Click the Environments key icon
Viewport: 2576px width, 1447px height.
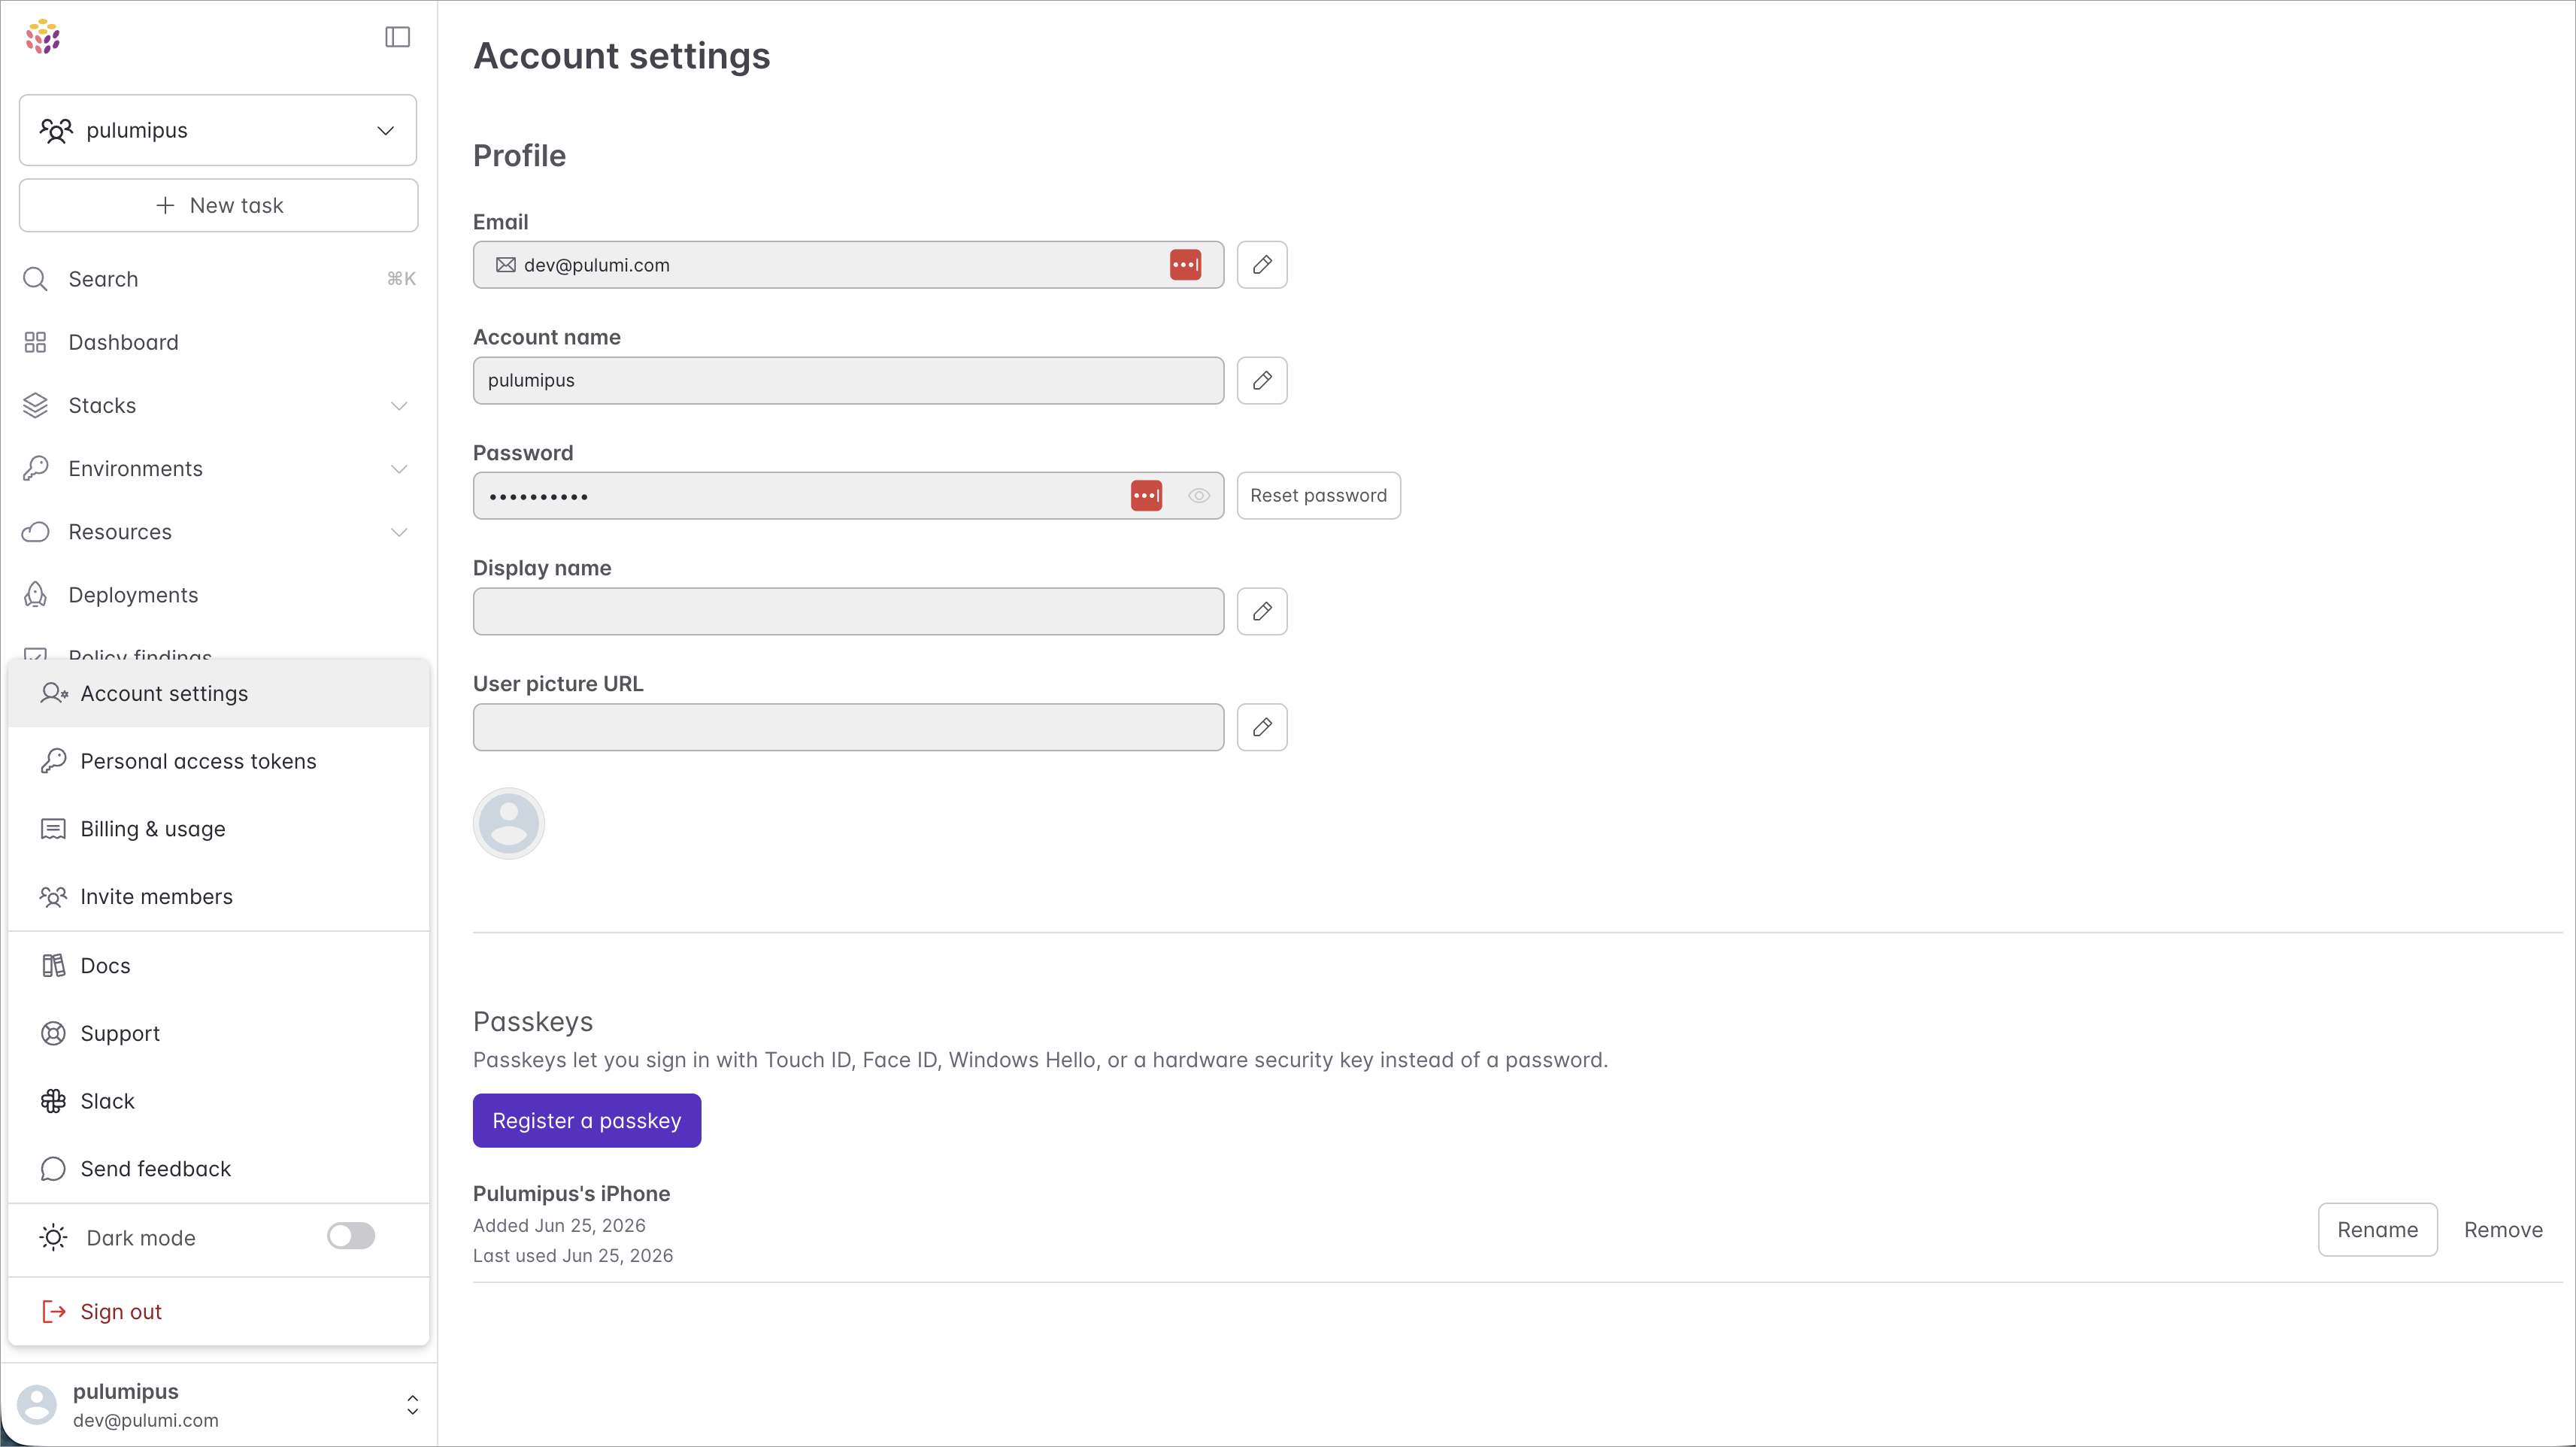(x=35, y=468)
